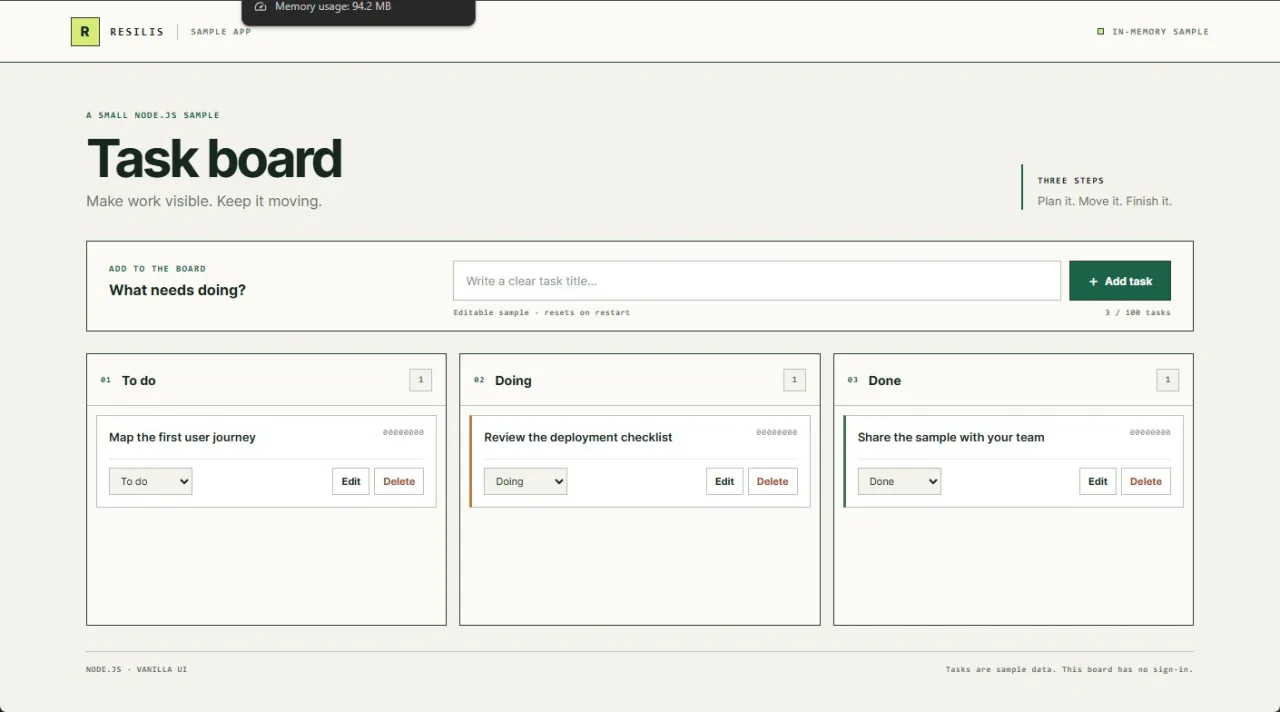Screen dimensions: 1280x712
Task: Click the Add task button
Action: pyautogui.click(x=1120, y=281)
